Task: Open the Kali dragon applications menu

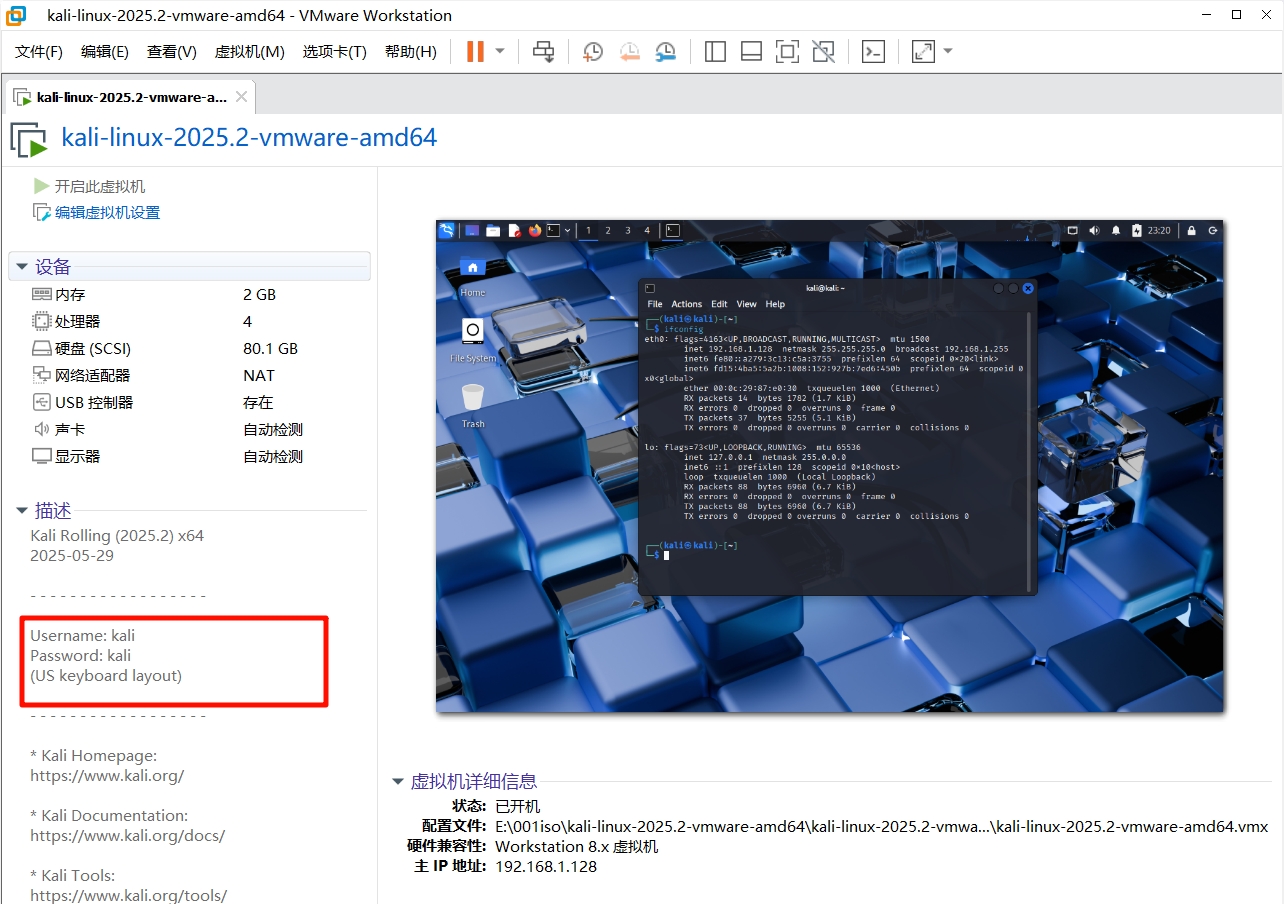Action: pyautogui.click(x=447, y=230)
